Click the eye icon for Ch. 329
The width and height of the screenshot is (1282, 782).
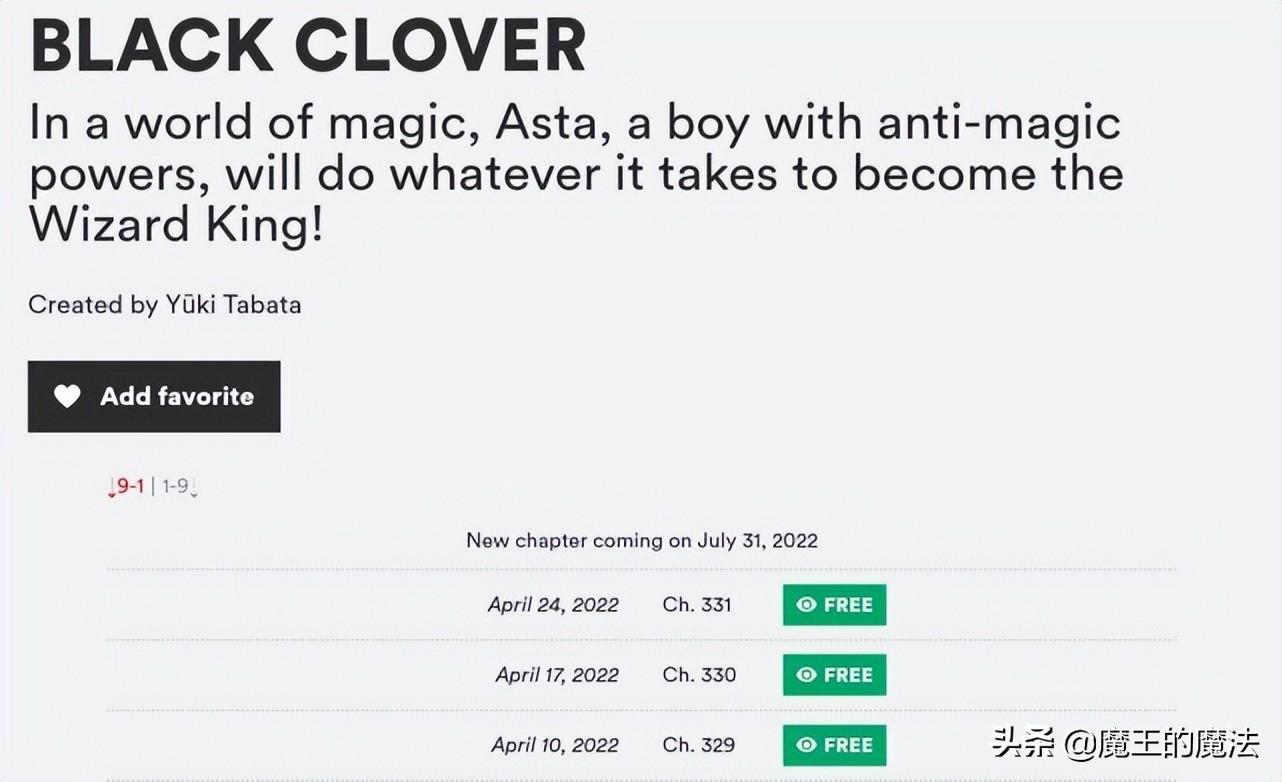pyautogui.click(x=806, y=745)
